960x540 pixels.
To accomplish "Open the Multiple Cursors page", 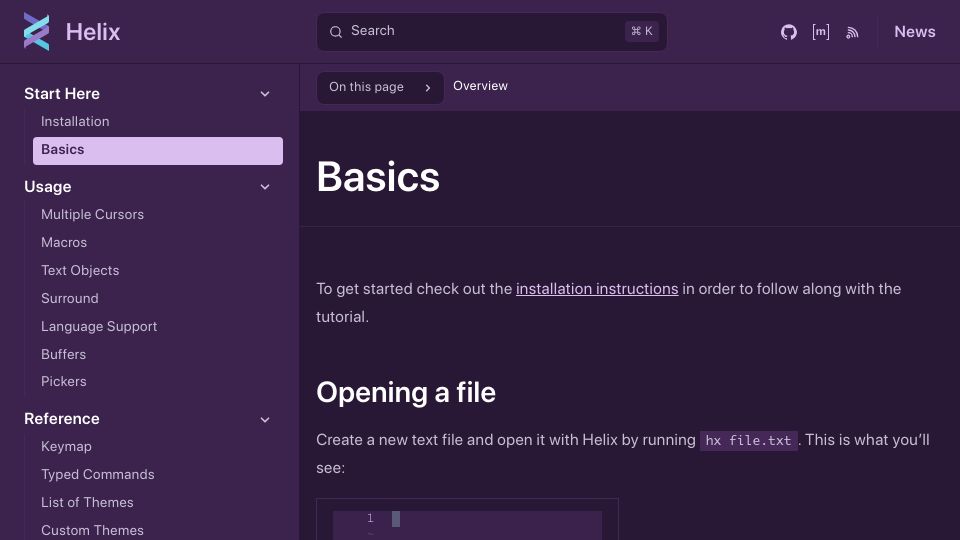I will coord(92,214).
